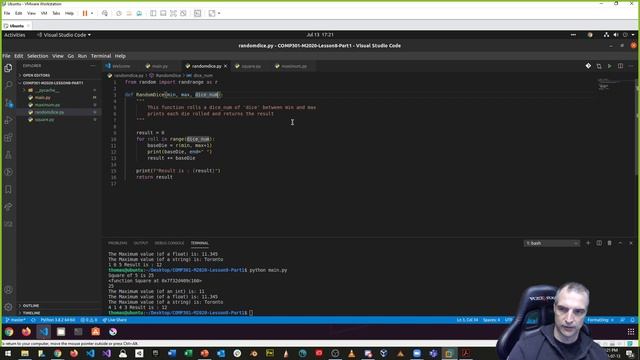
Task: Click Ln/Col indicator in status bar
Action: click(467, 320)
